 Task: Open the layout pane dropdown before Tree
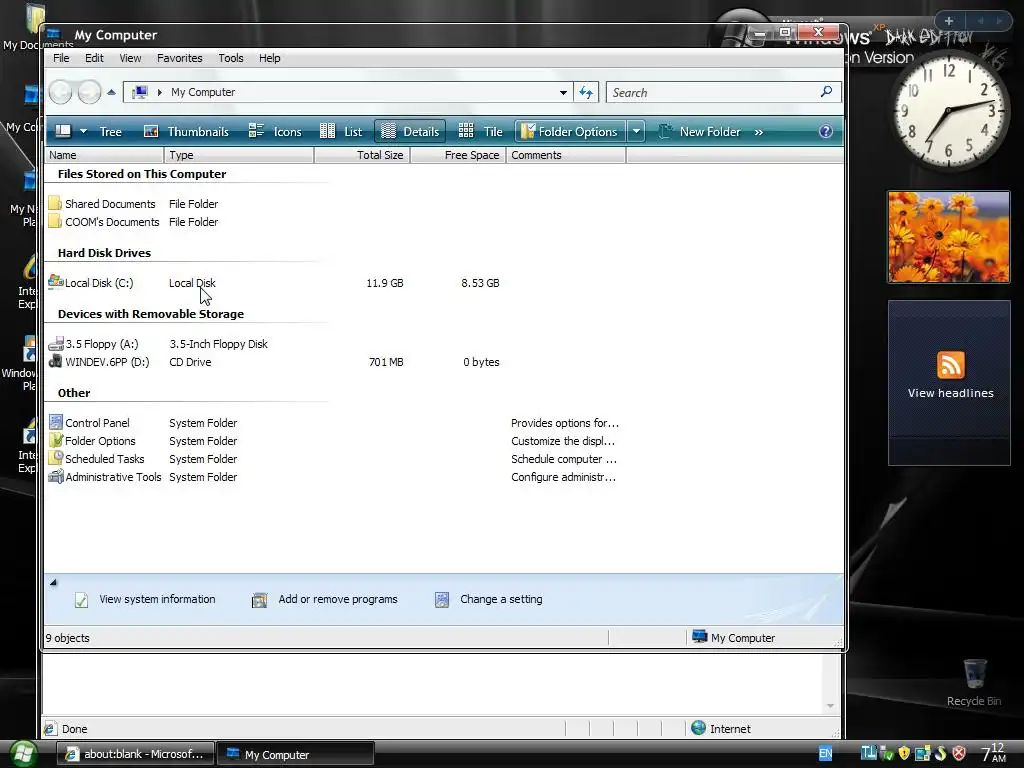pyautogui.click(x=84, y=131)
